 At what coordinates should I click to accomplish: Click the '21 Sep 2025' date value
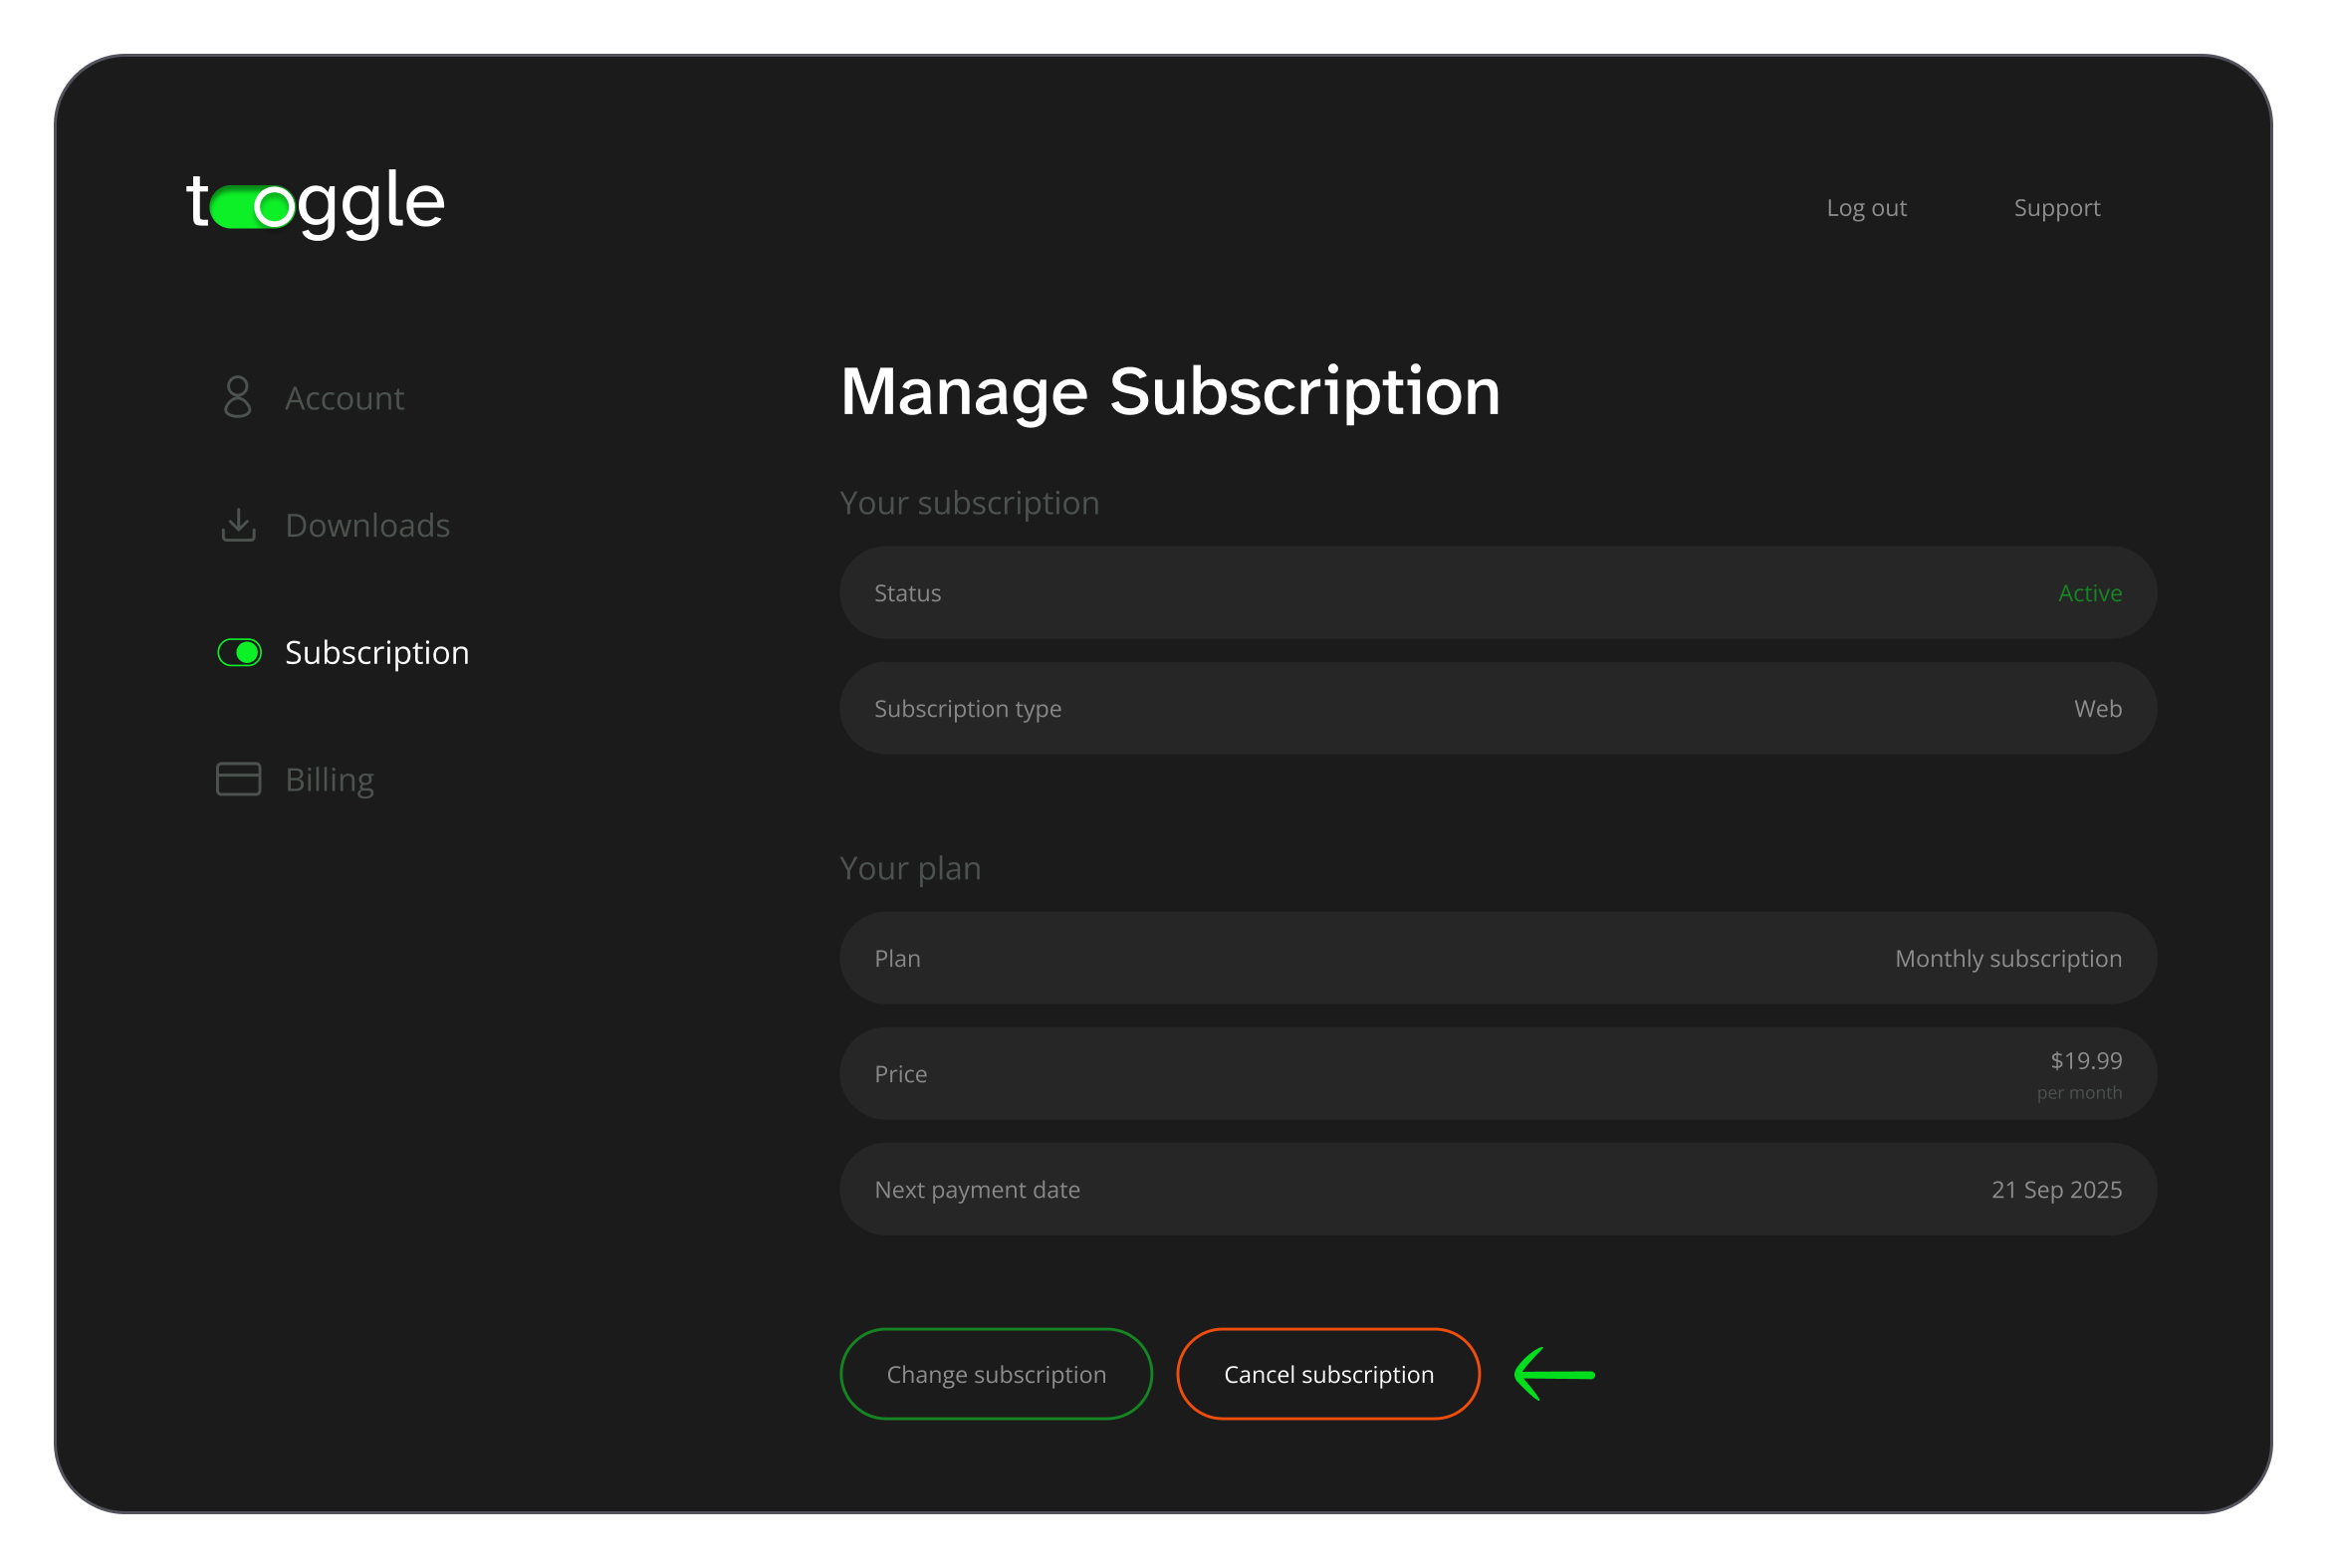tap(2056, 1190)
